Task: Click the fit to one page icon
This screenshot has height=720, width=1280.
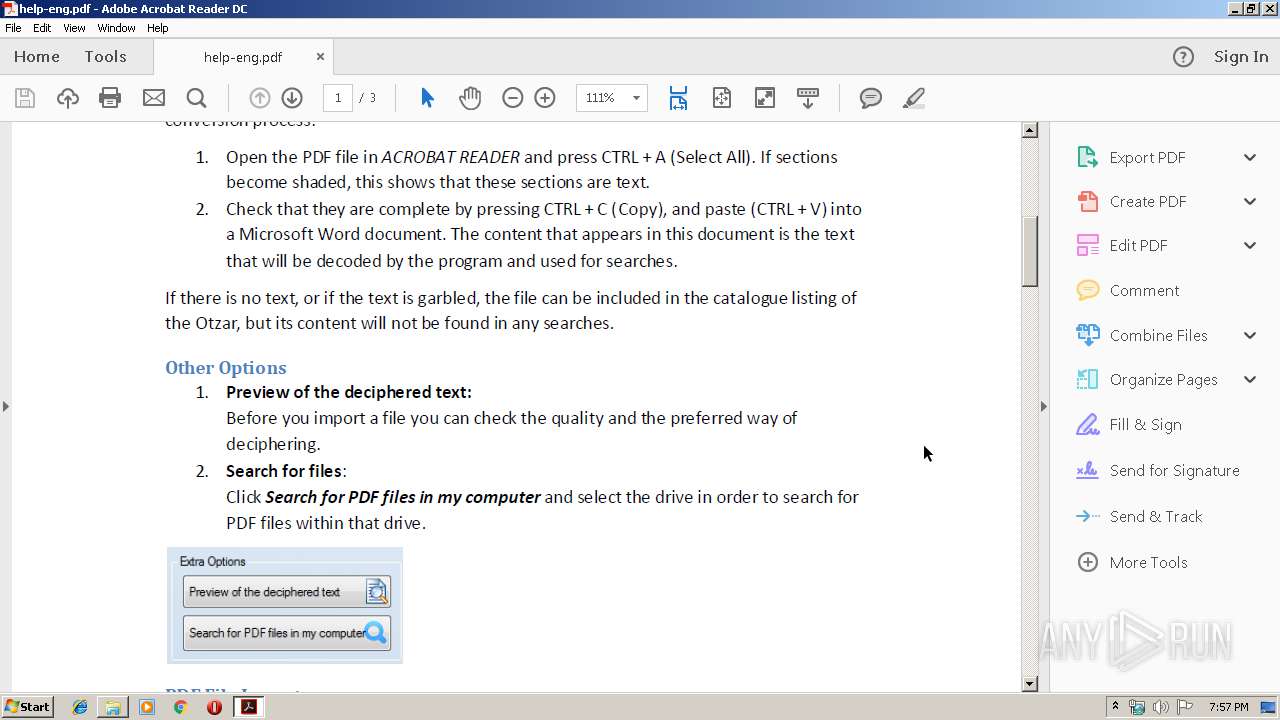Action: (722, 98)
